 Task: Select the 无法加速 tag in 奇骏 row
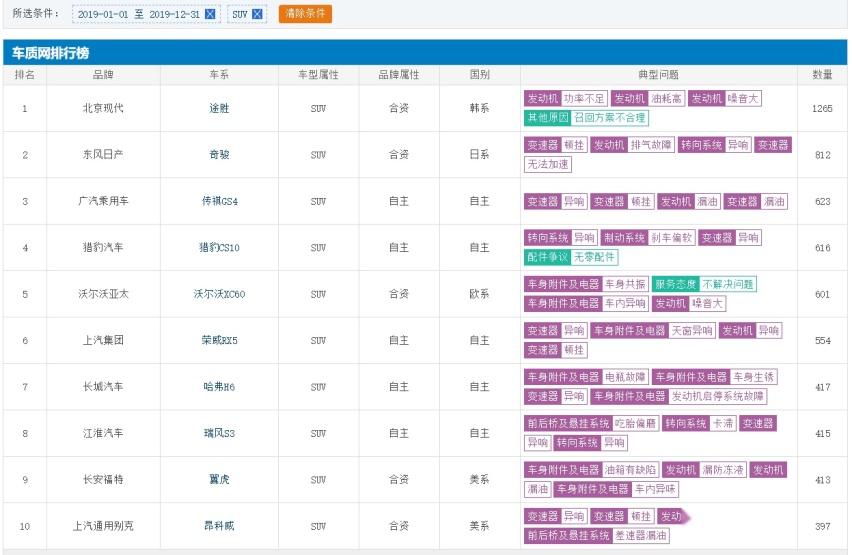[x=548, y=164]
